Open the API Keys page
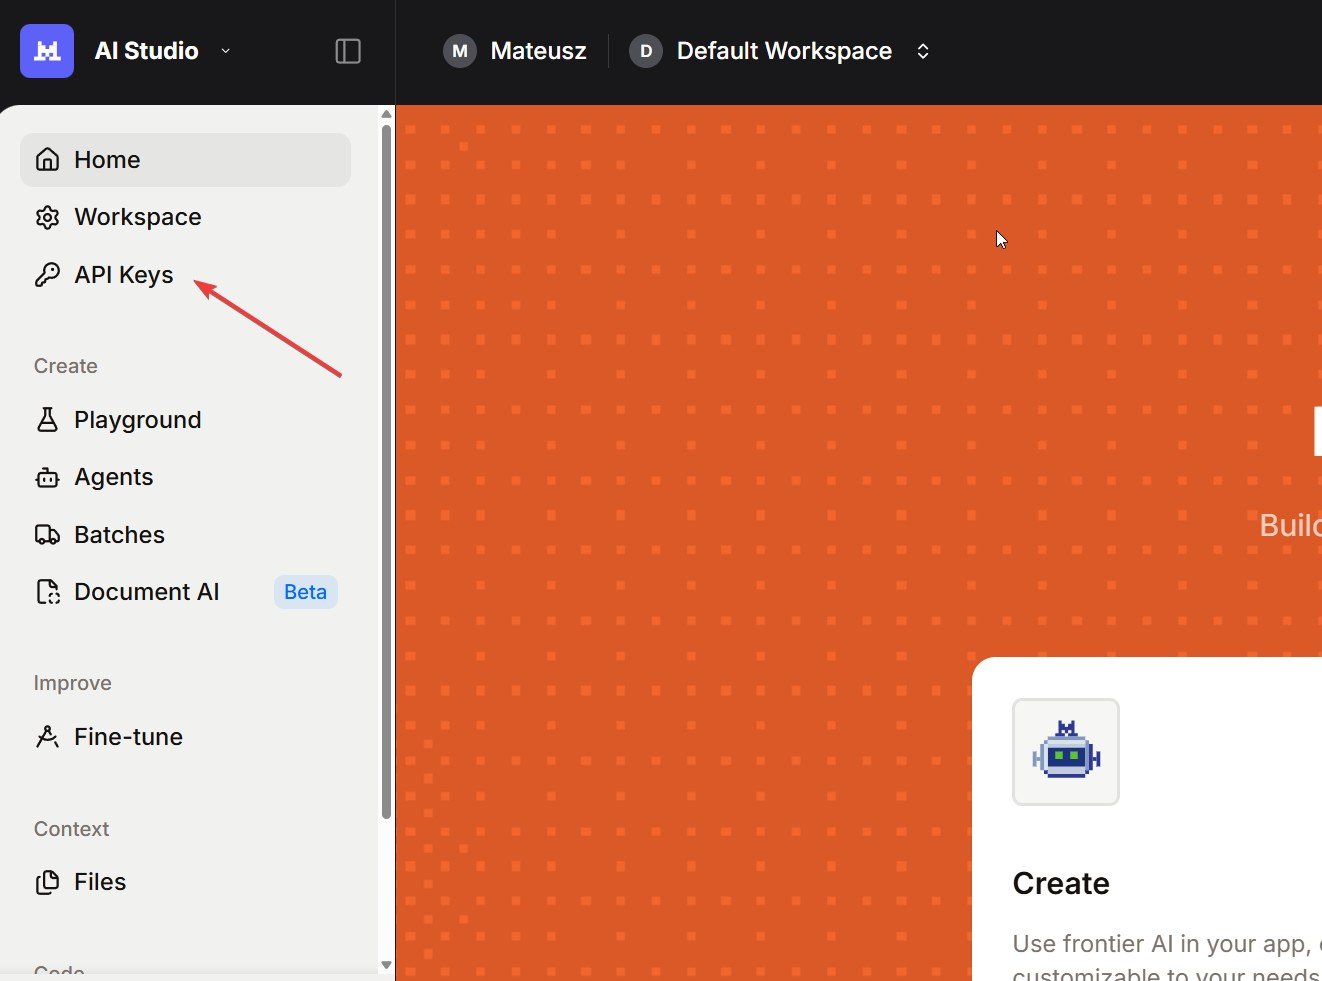 point(123,275)
